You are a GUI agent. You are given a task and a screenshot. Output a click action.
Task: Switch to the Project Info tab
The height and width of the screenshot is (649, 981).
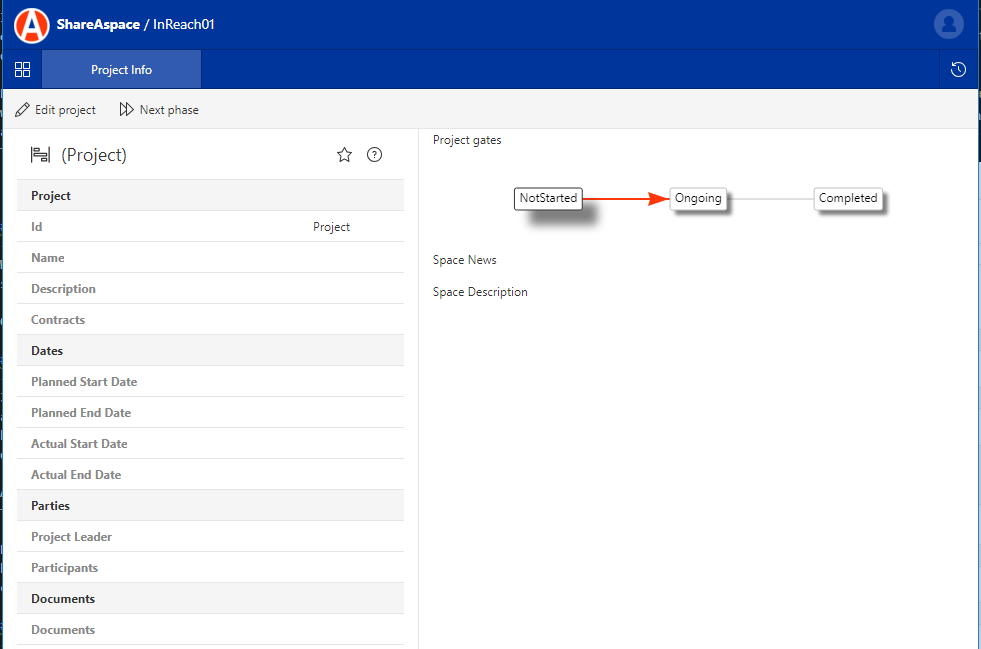121,70
